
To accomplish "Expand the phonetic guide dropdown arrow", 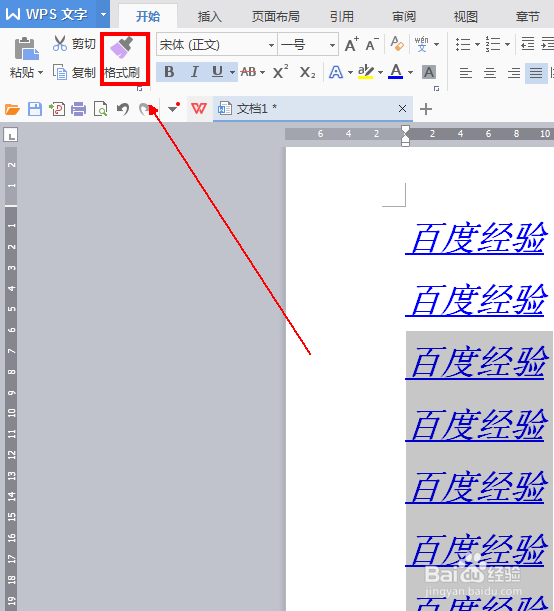I will pyautogui.click(x=437, y=44).
